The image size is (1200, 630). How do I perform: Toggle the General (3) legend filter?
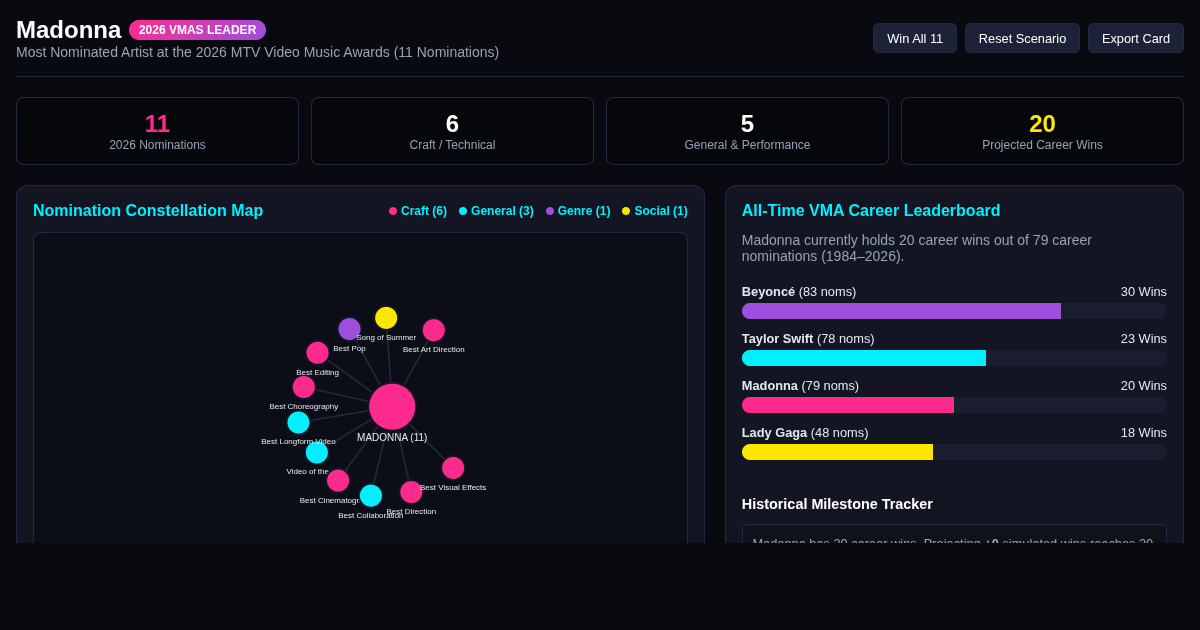coord(496,211)
